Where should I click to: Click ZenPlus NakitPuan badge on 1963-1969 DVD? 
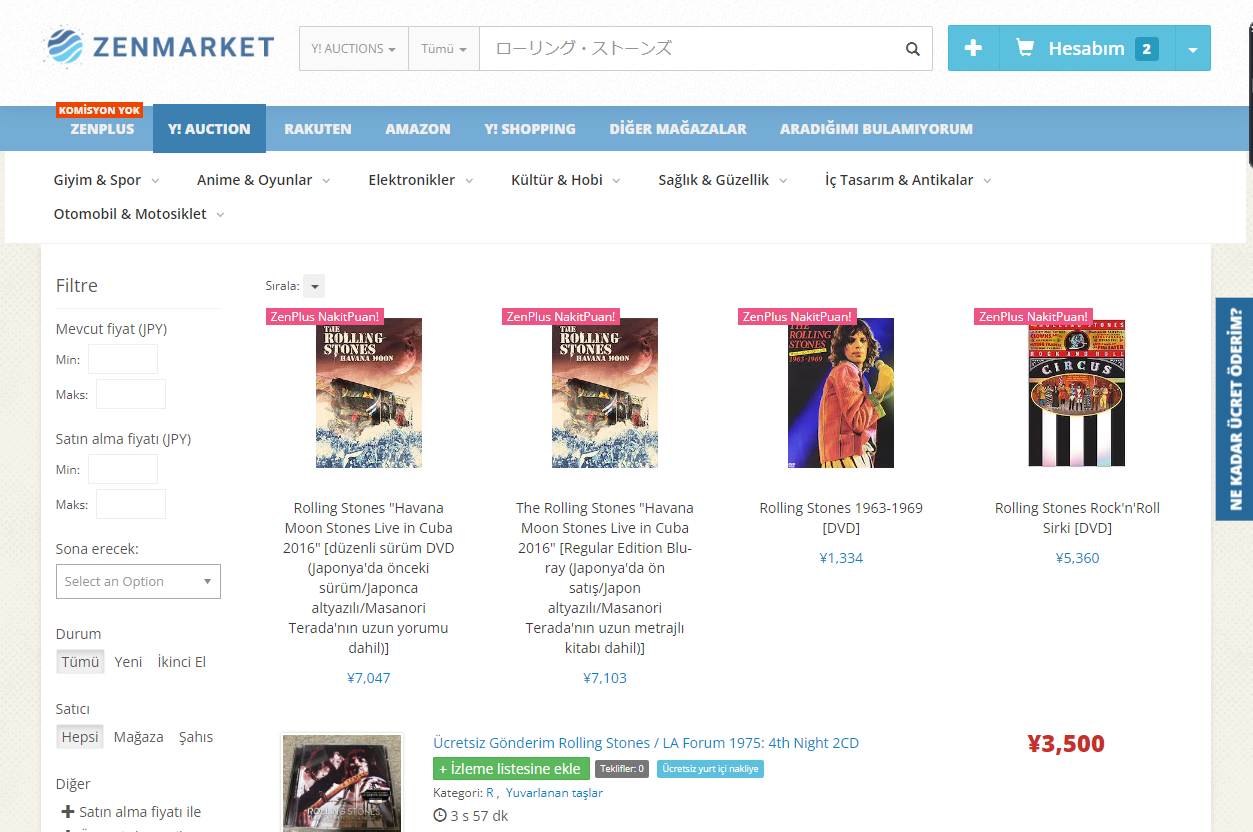pos(797,316)
